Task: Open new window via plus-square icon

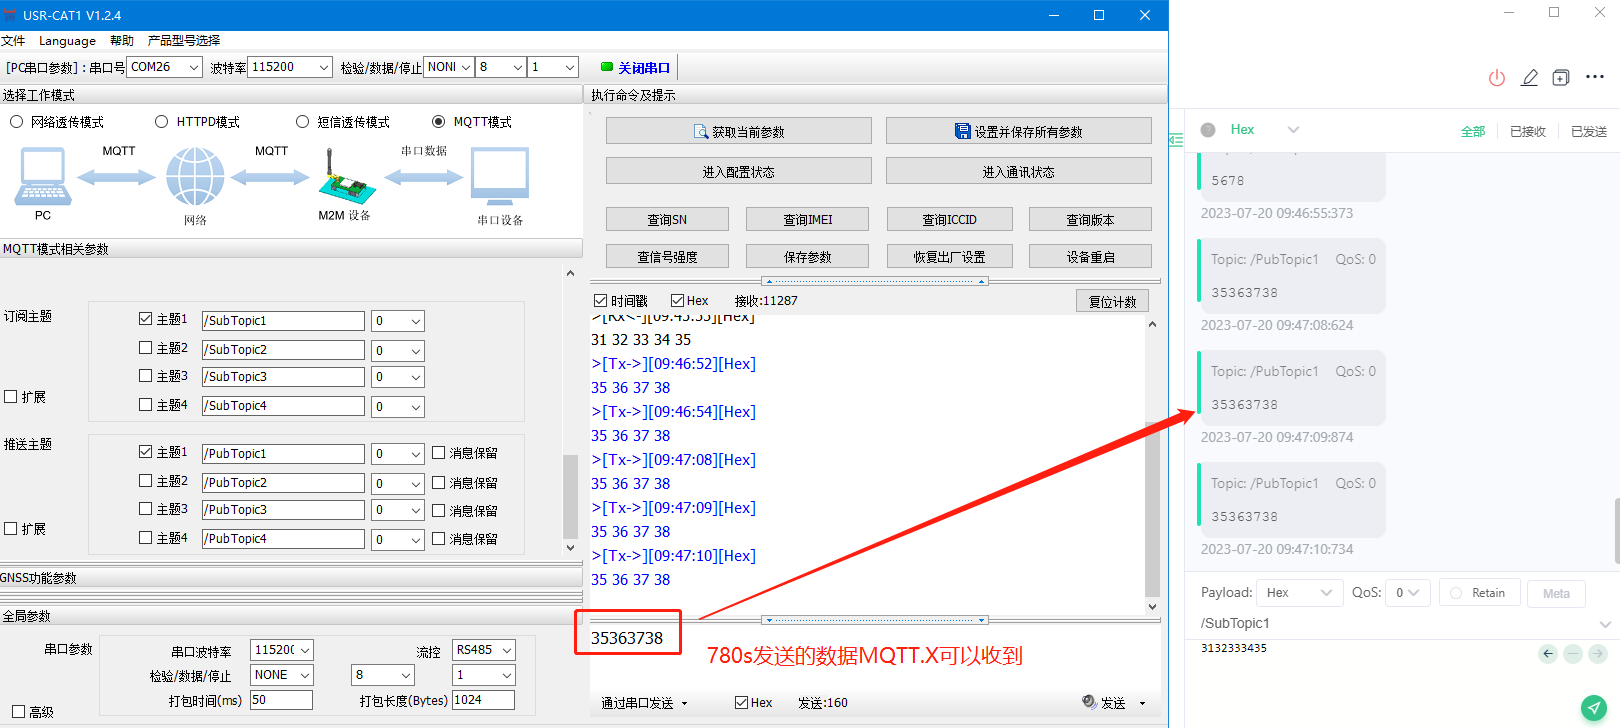Action: (1560, 78)
